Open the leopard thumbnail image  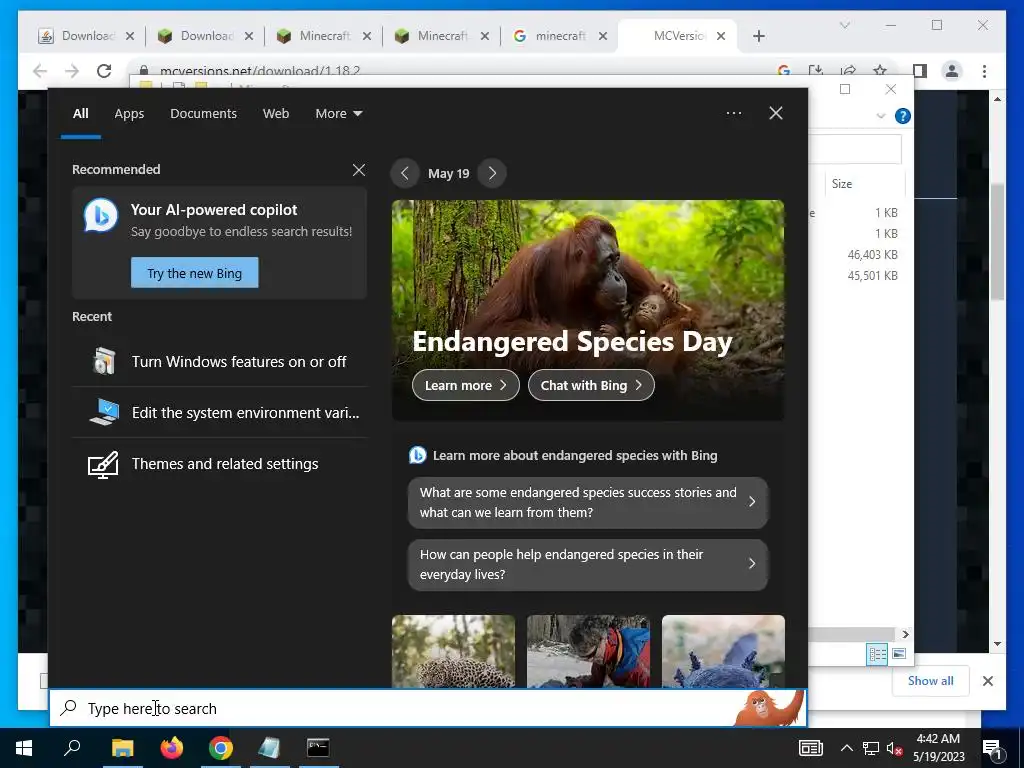[453, 650]
